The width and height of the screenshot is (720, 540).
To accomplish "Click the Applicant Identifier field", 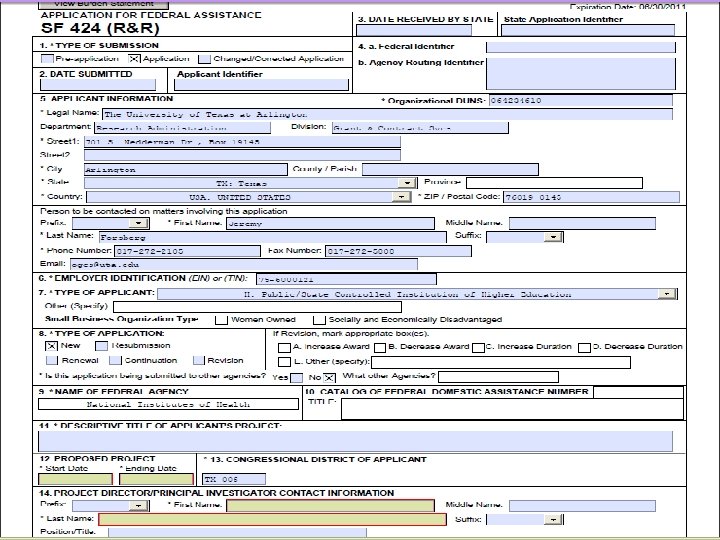I will 261,85.
